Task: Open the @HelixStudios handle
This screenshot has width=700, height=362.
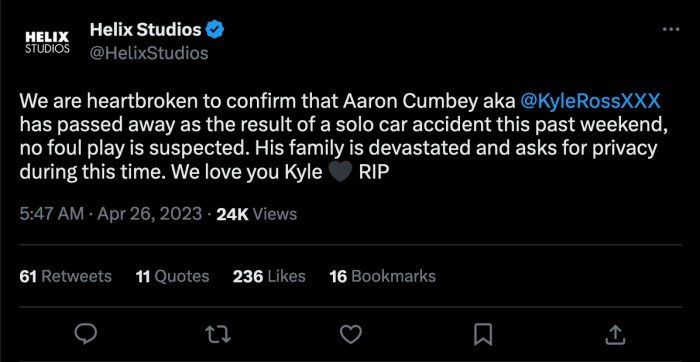Action: point(149,54)
